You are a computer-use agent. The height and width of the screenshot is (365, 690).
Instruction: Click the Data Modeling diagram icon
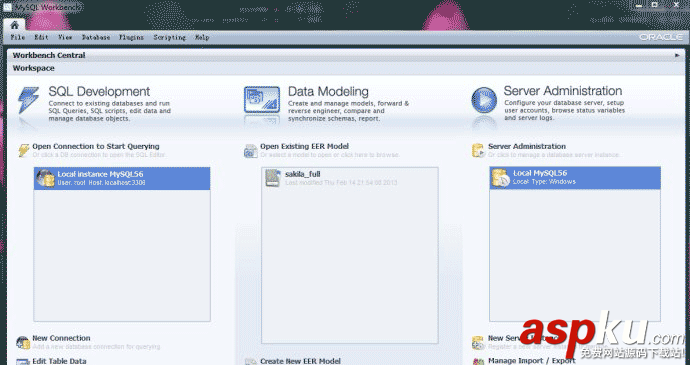click(262, 100)
